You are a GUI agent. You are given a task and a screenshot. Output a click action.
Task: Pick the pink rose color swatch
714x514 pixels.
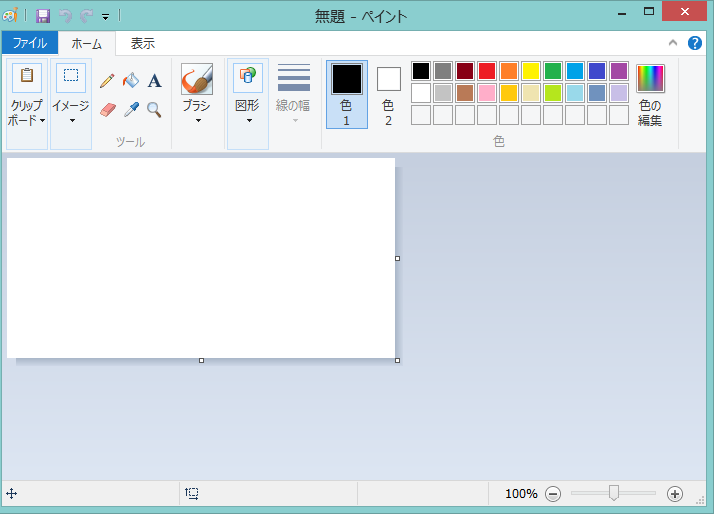[487, 93]
